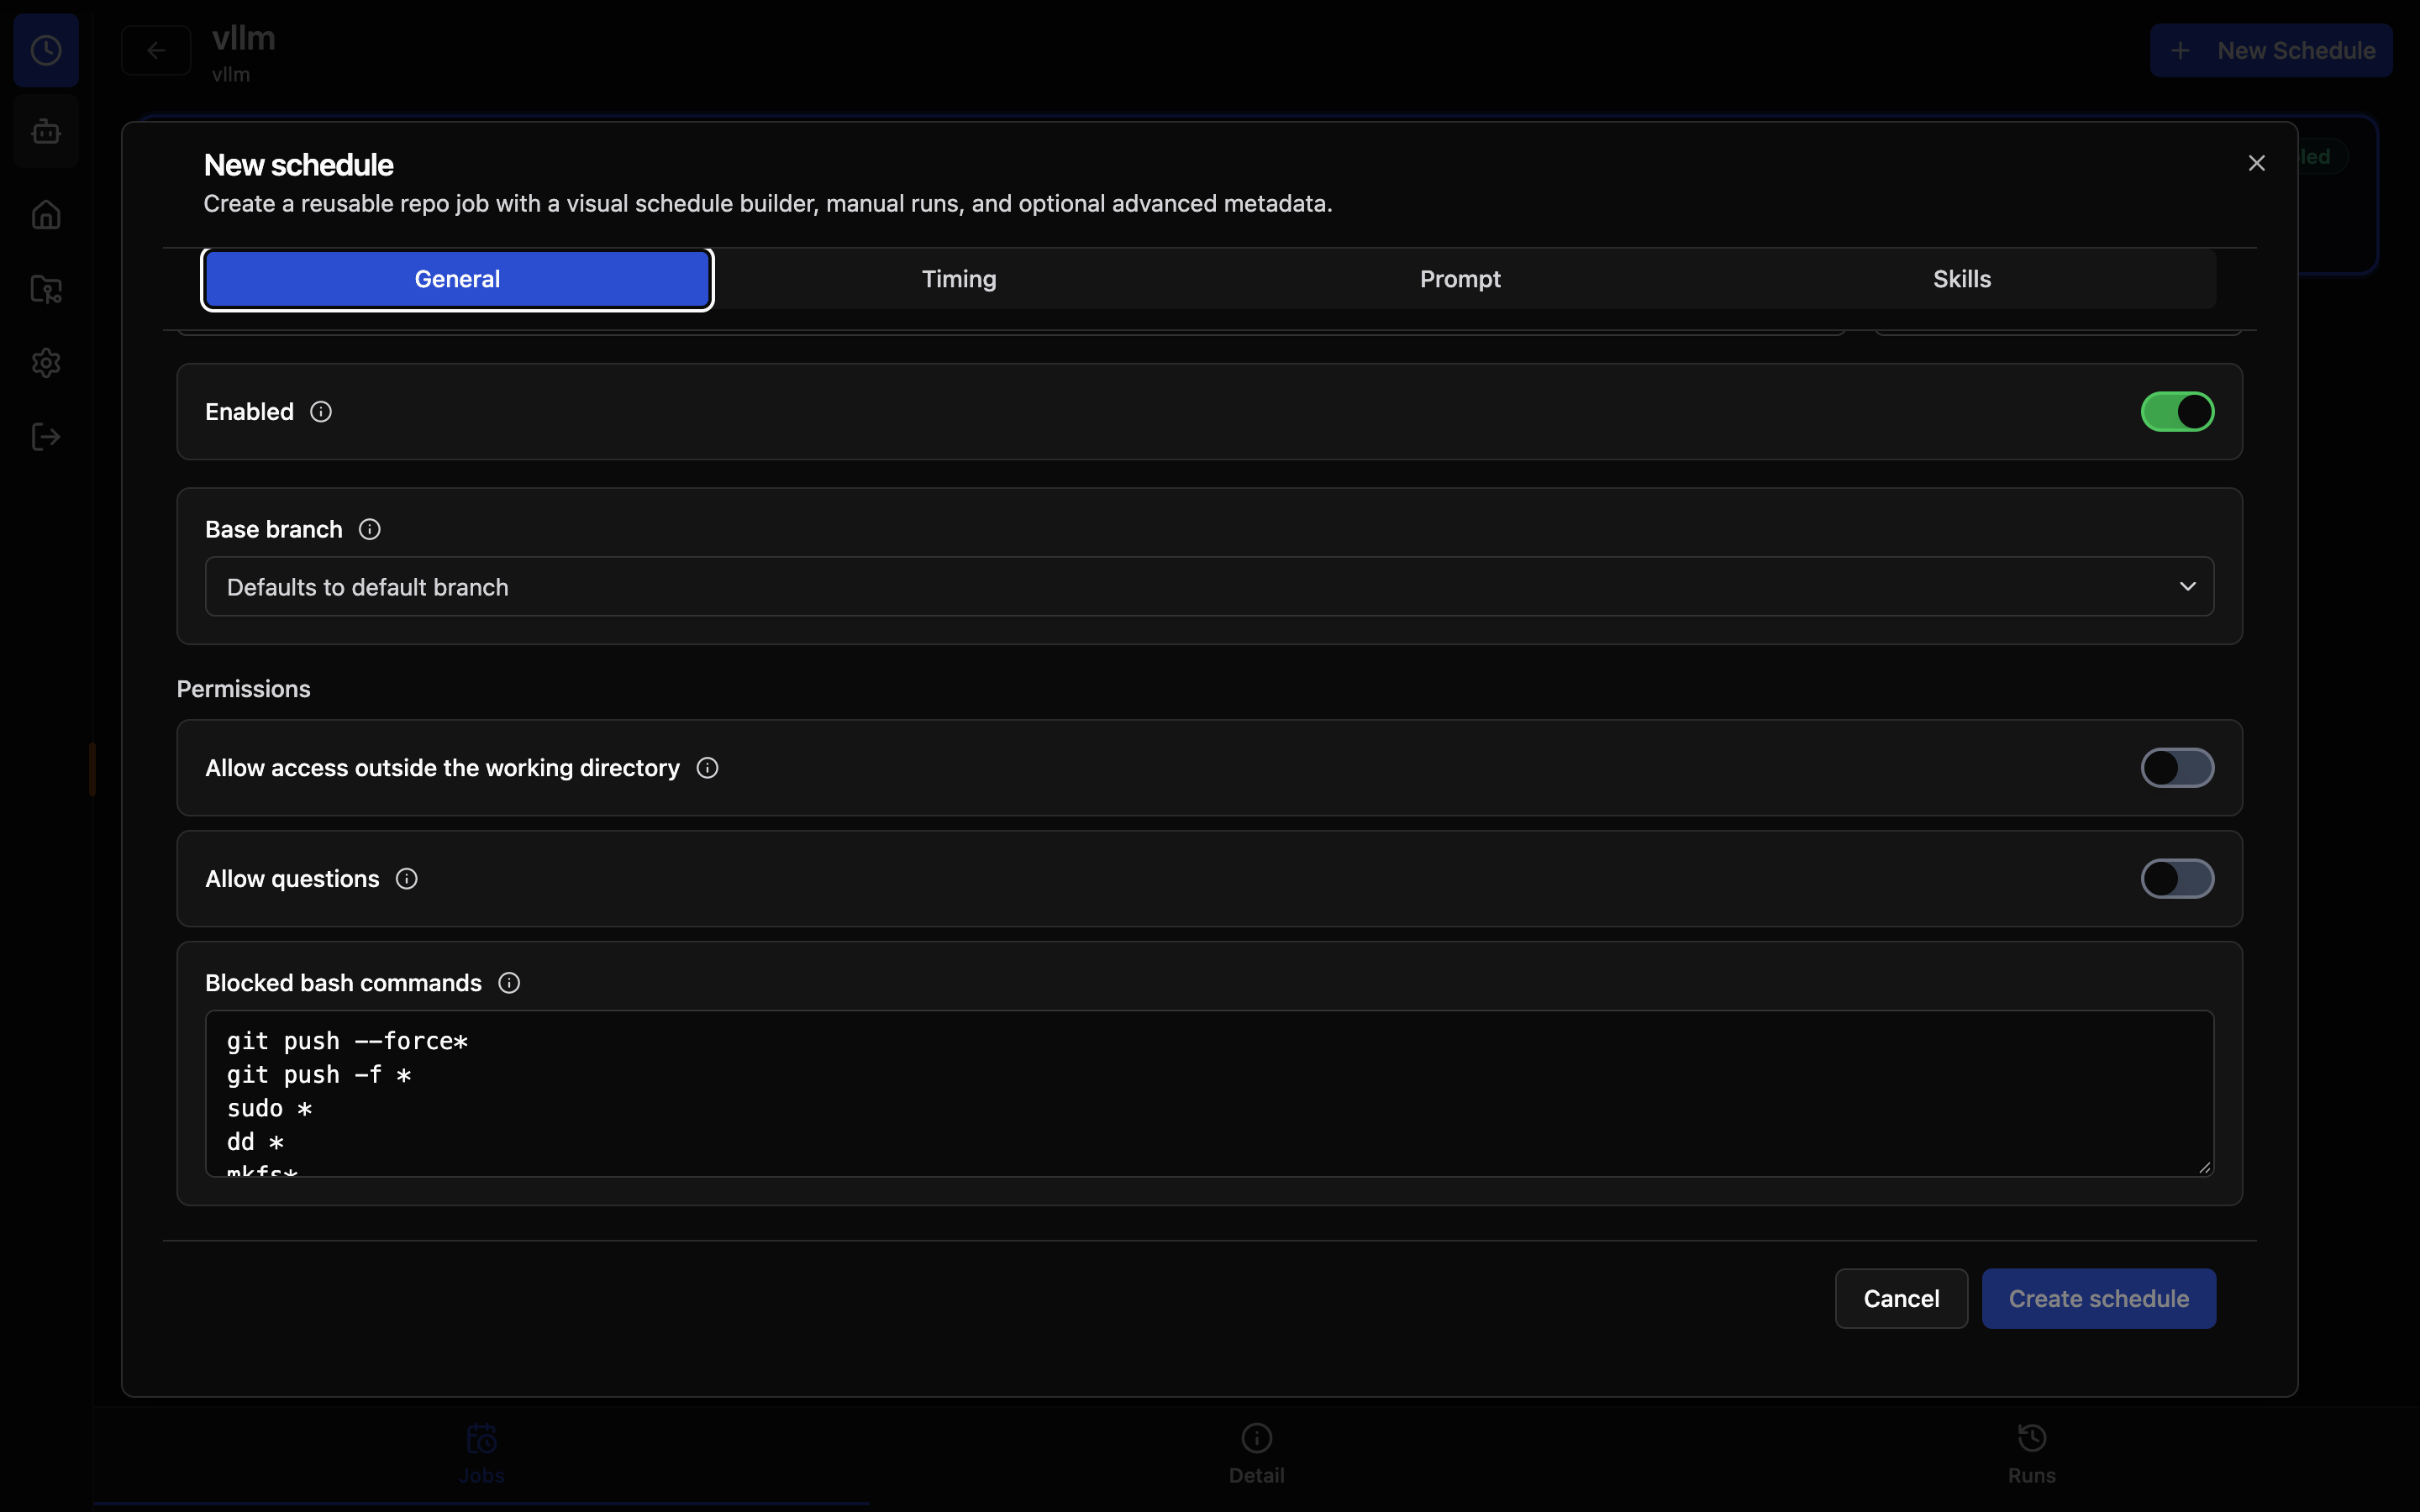Screen dimensions: 2420x1512
Task: Click the Permissions section heading
Action: pyautogui.click(x=243, y=689)
